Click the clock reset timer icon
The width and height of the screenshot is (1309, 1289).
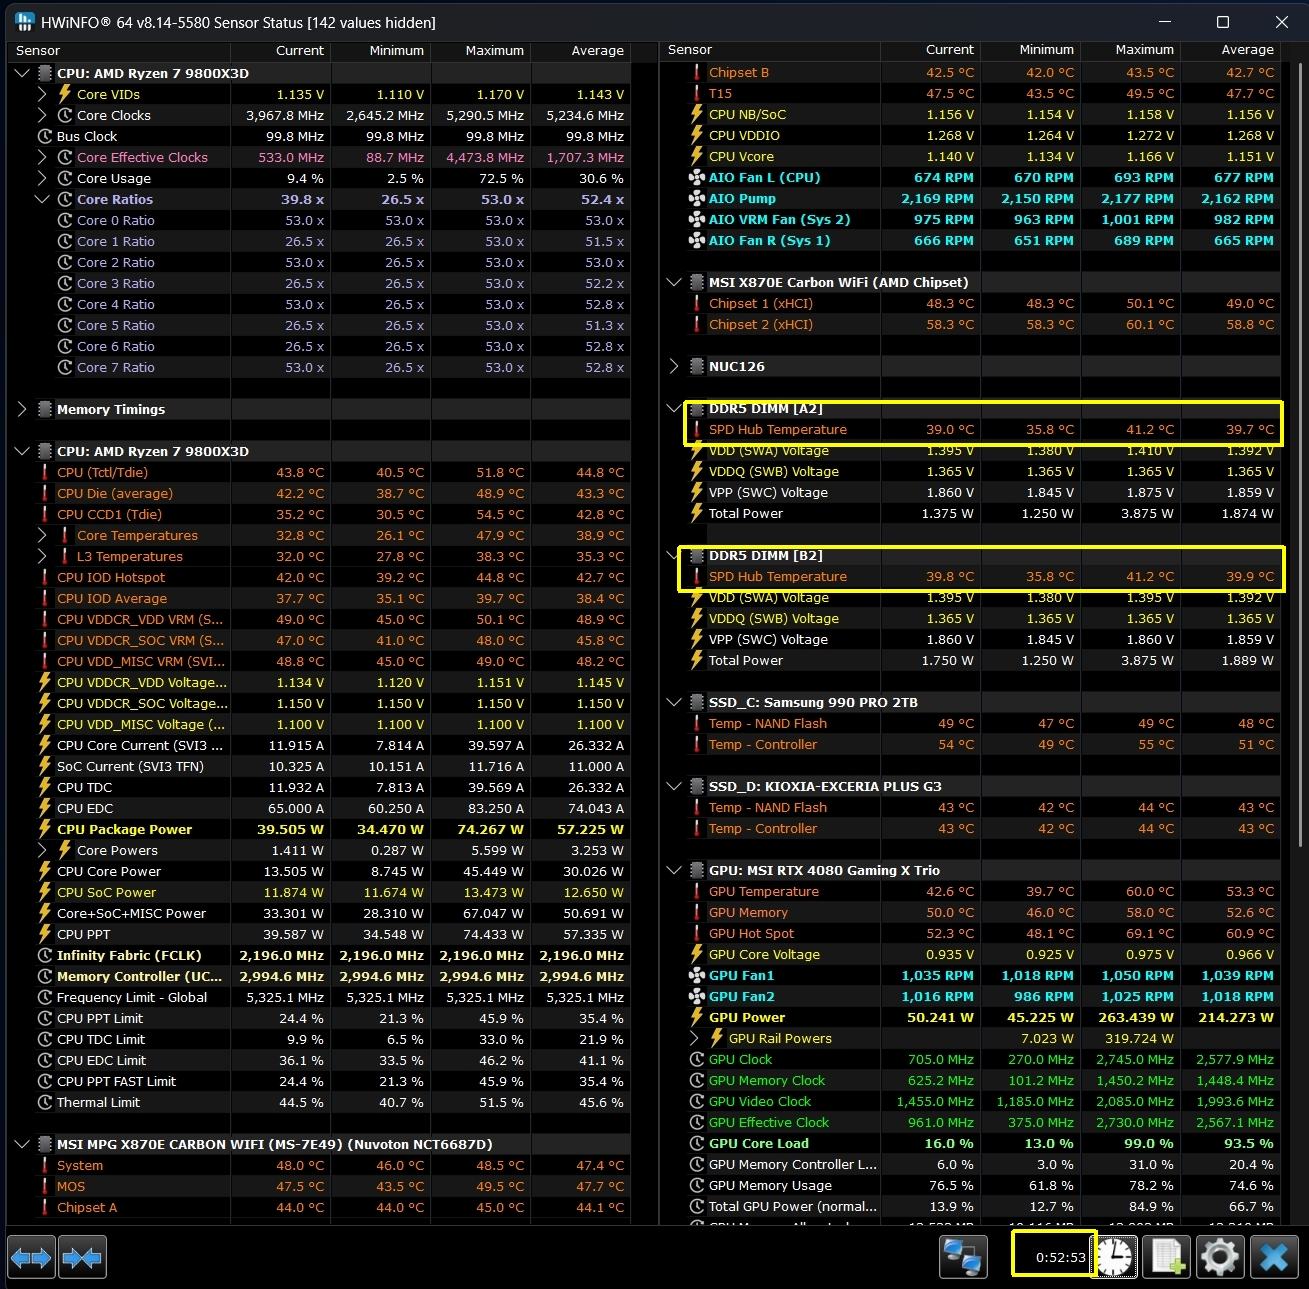tap(1114, 1256)
